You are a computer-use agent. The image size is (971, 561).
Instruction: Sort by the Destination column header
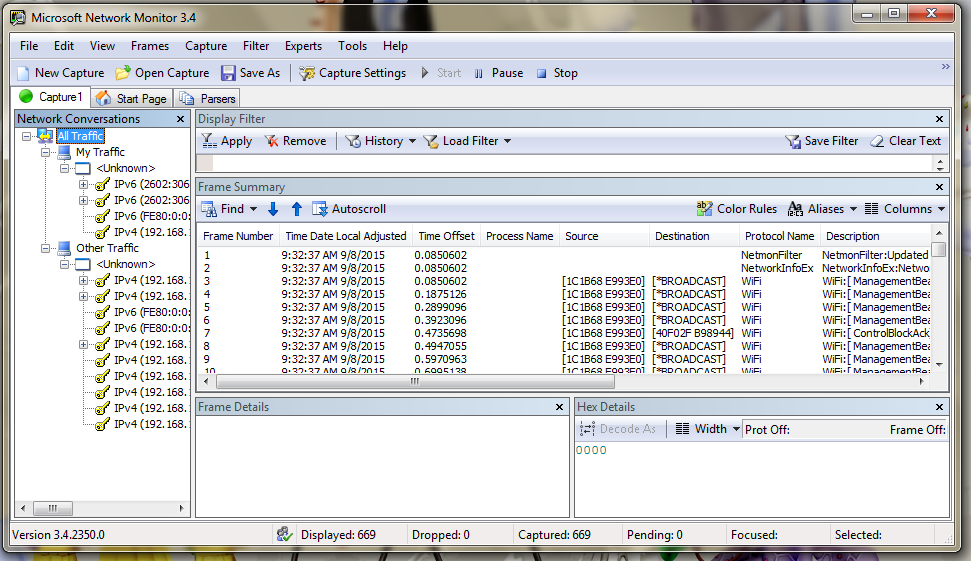(x=694, y=236)
